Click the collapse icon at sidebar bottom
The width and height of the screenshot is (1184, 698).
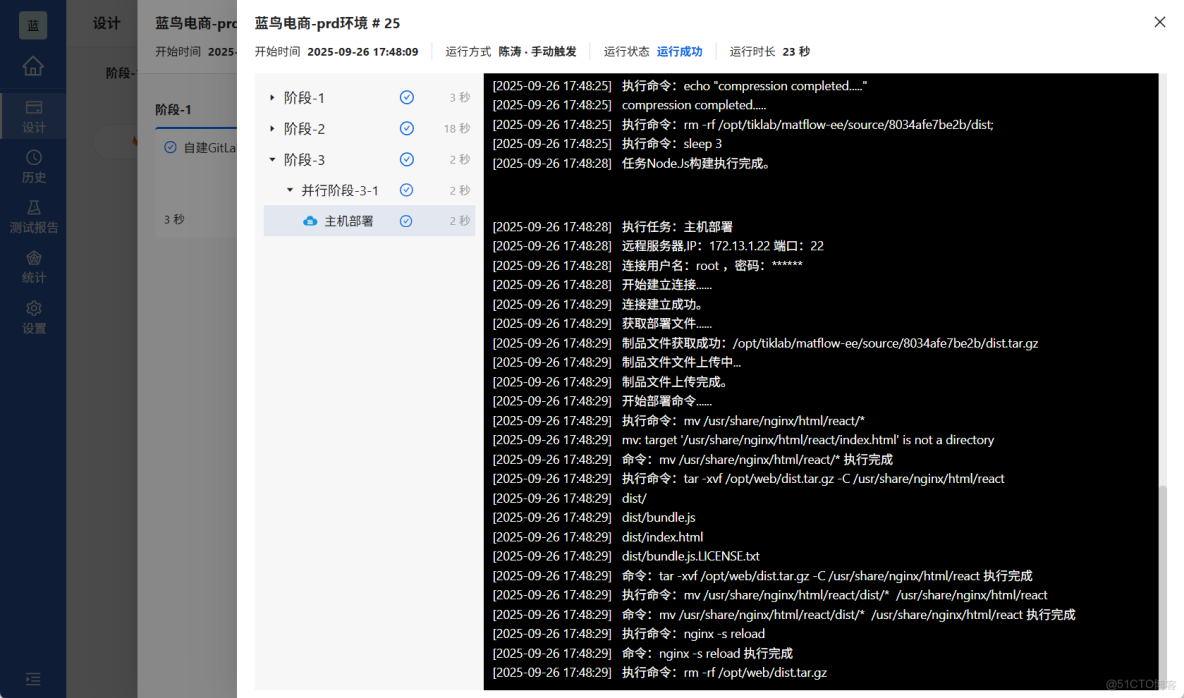coord(33,678)
